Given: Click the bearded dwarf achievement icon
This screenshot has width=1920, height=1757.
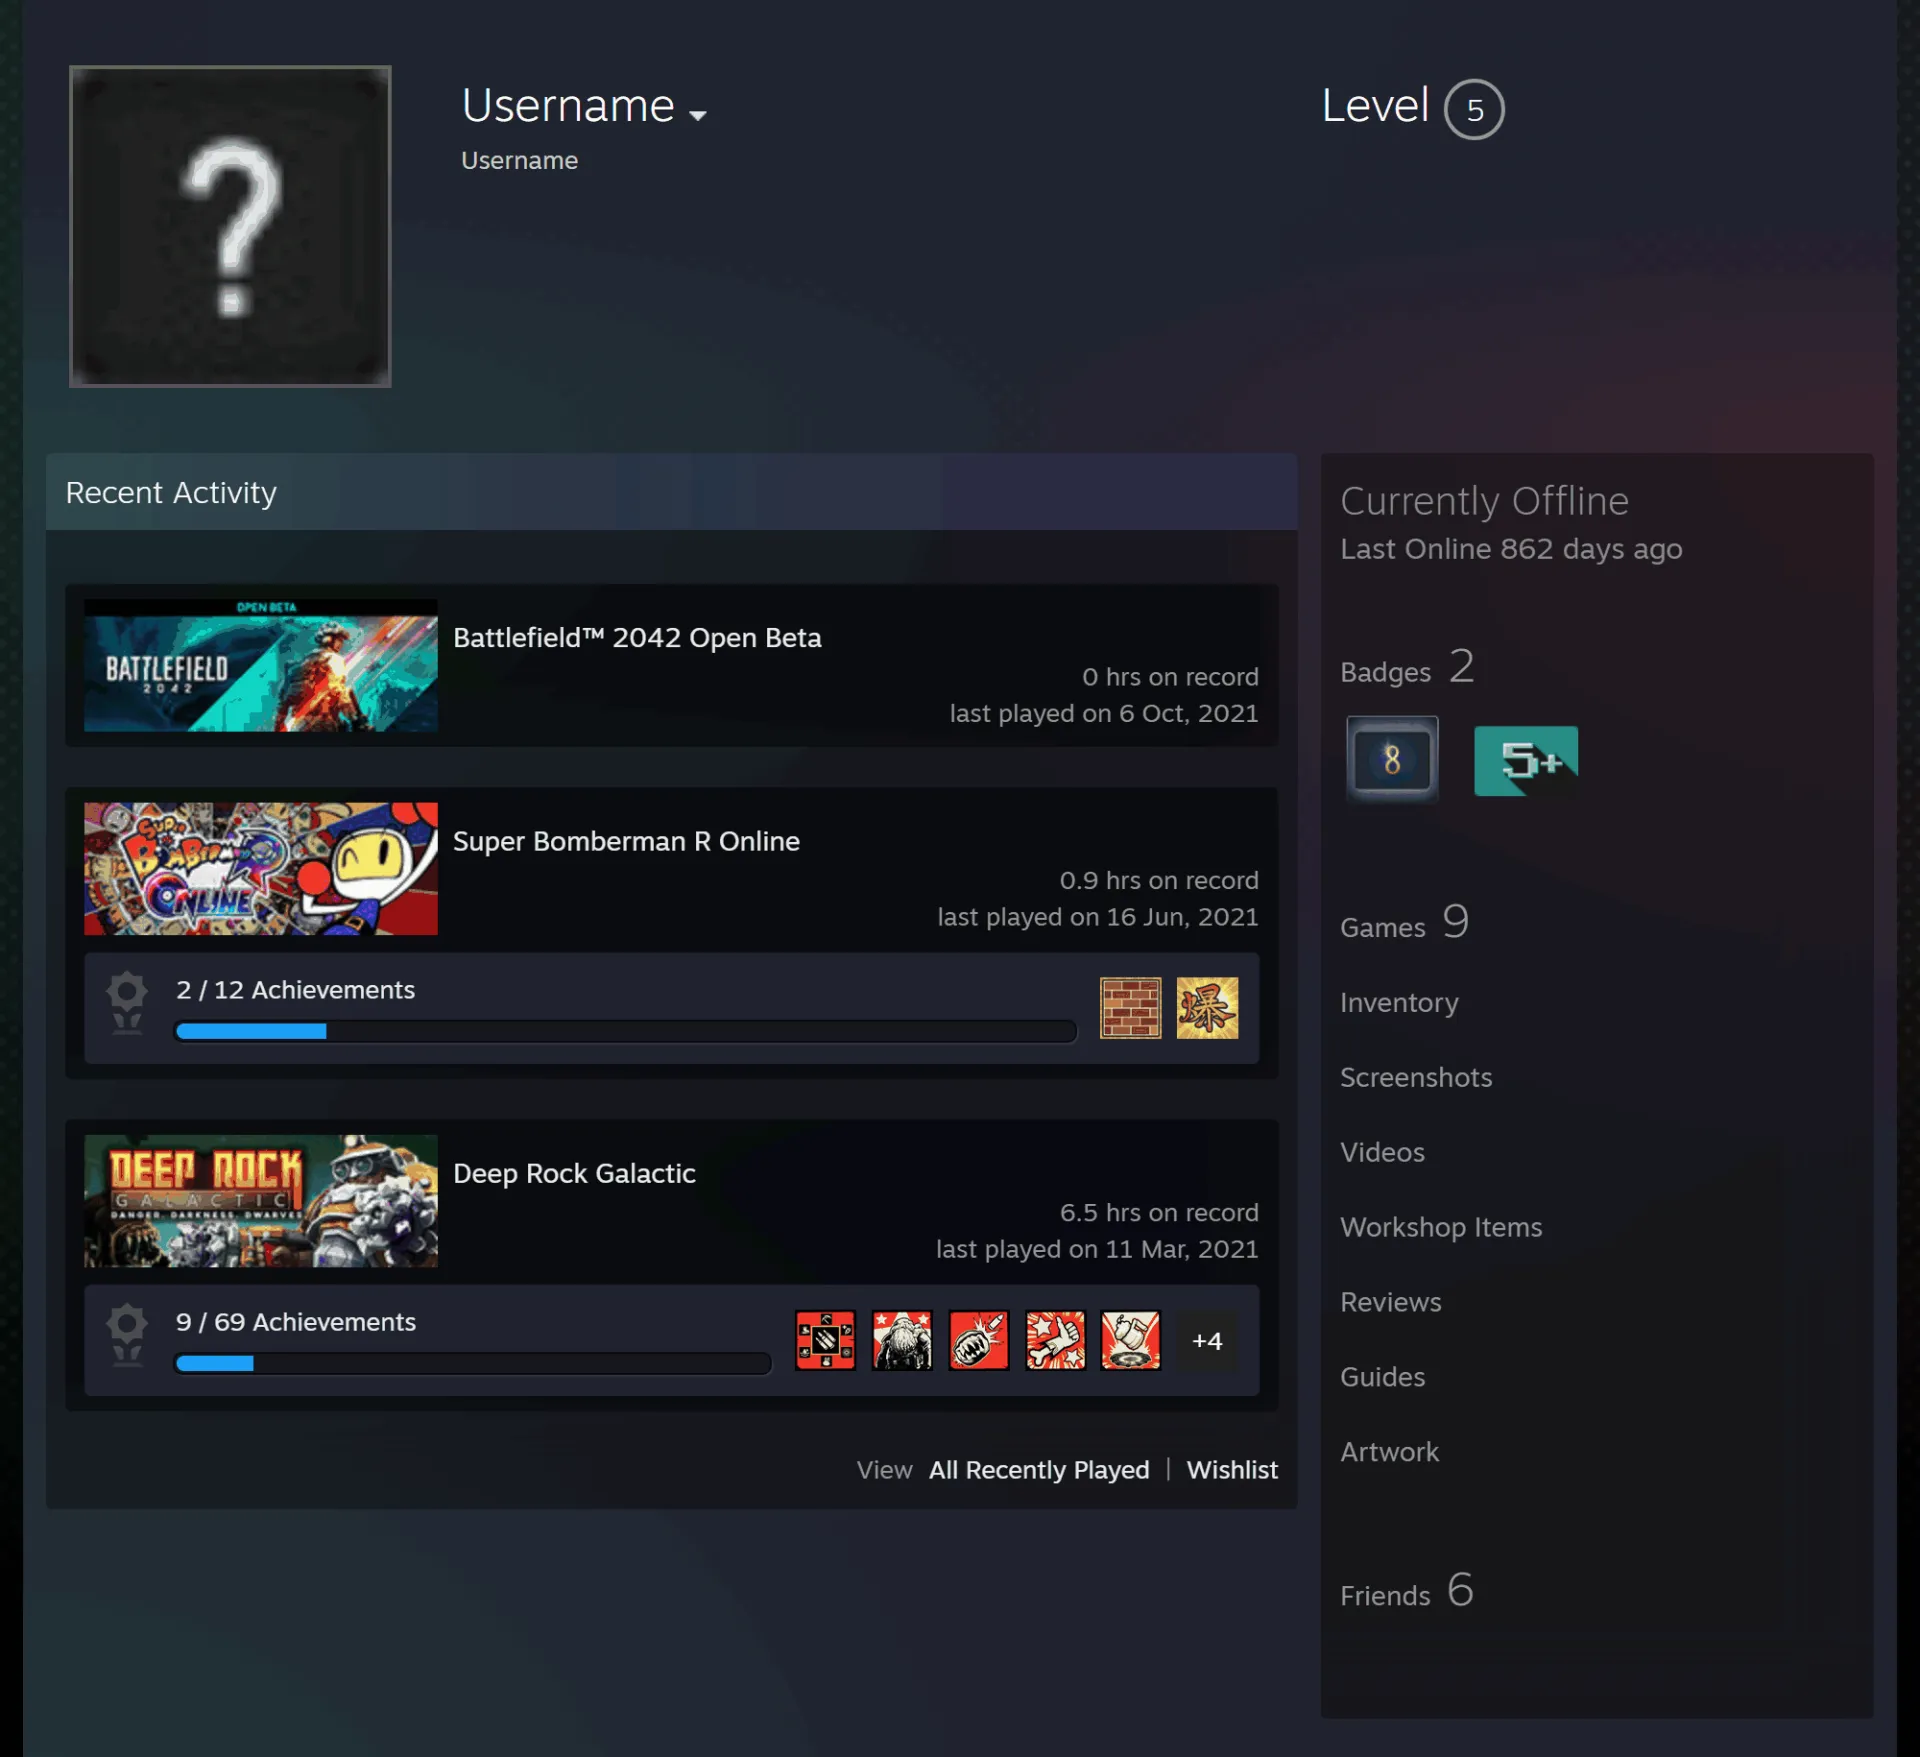Looking at the screenshot, I should pyautogui.click(x=902, y=1340).
